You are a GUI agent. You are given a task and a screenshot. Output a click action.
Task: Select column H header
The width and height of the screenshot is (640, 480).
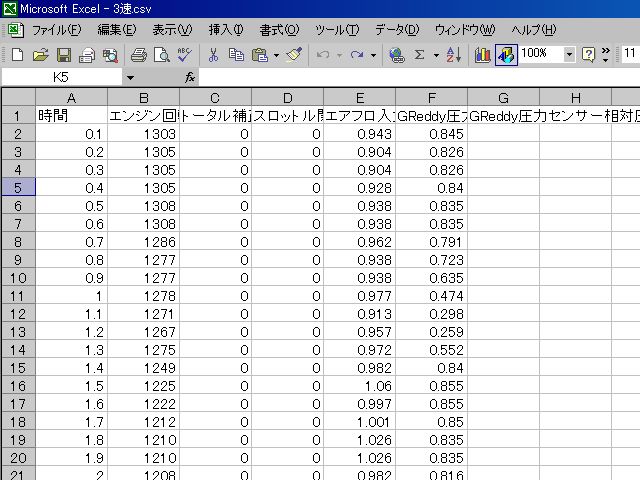[x=576, y=98]
